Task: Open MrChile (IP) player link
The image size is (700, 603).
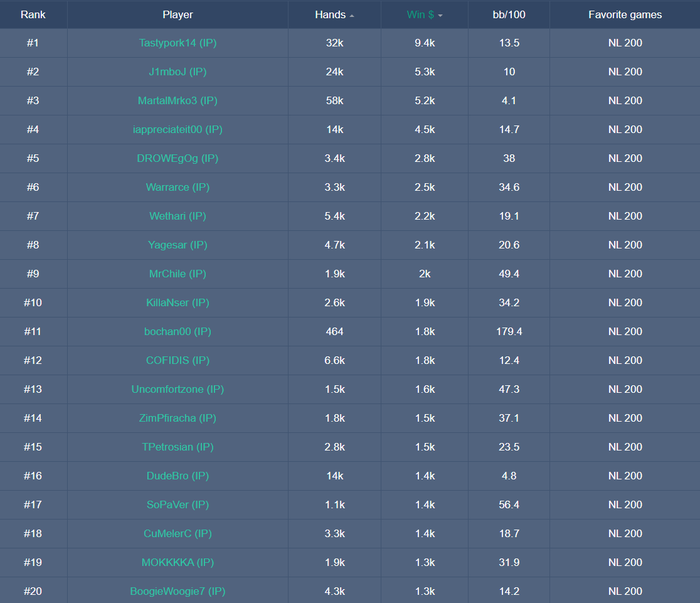Action: click(x=178, y=274)
